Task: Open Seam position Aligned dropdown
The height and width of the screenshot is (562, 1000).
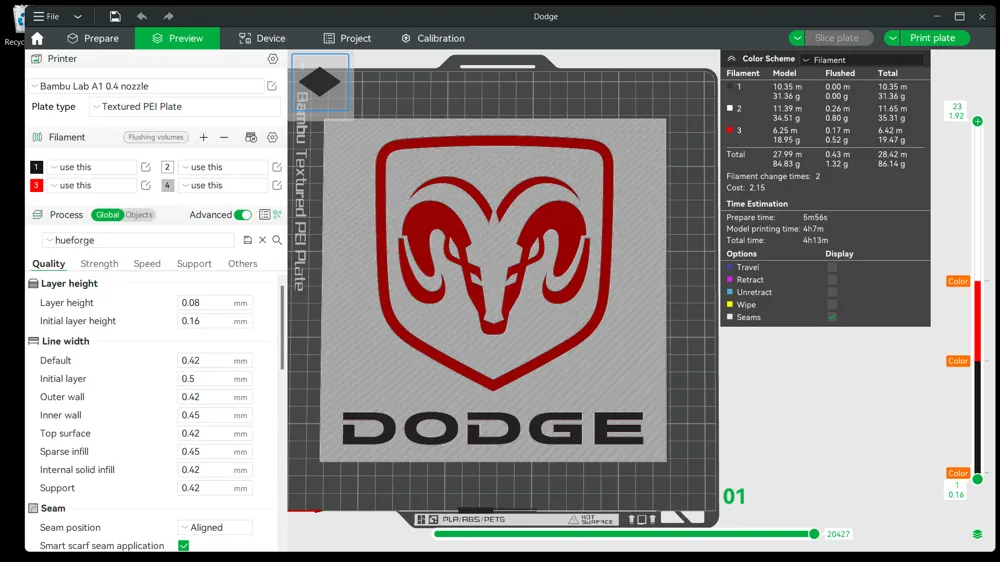Action: tap(215, 528)
